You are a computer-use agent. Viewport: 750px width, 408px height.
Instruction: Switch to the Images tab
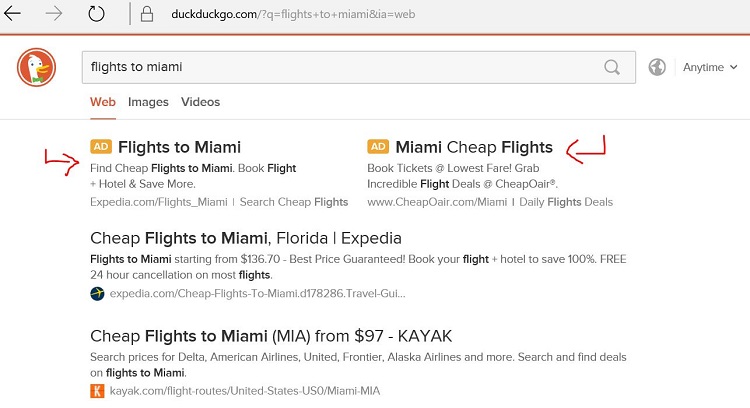click(148, 102)
